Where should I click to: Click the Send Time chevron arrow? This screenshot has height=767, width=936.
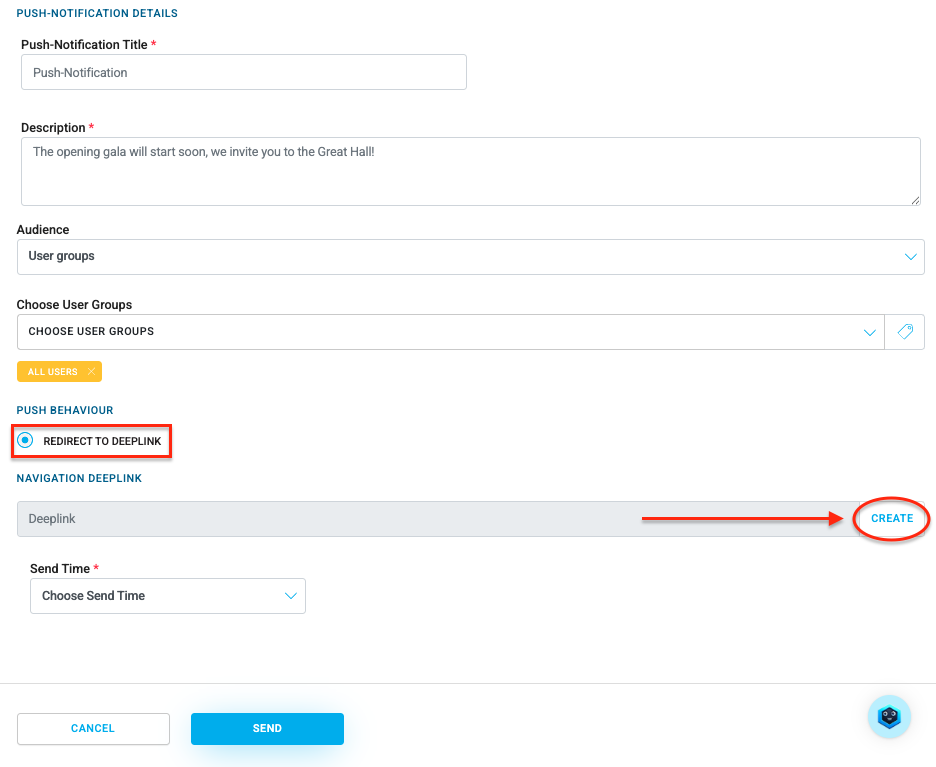point(291,596)
